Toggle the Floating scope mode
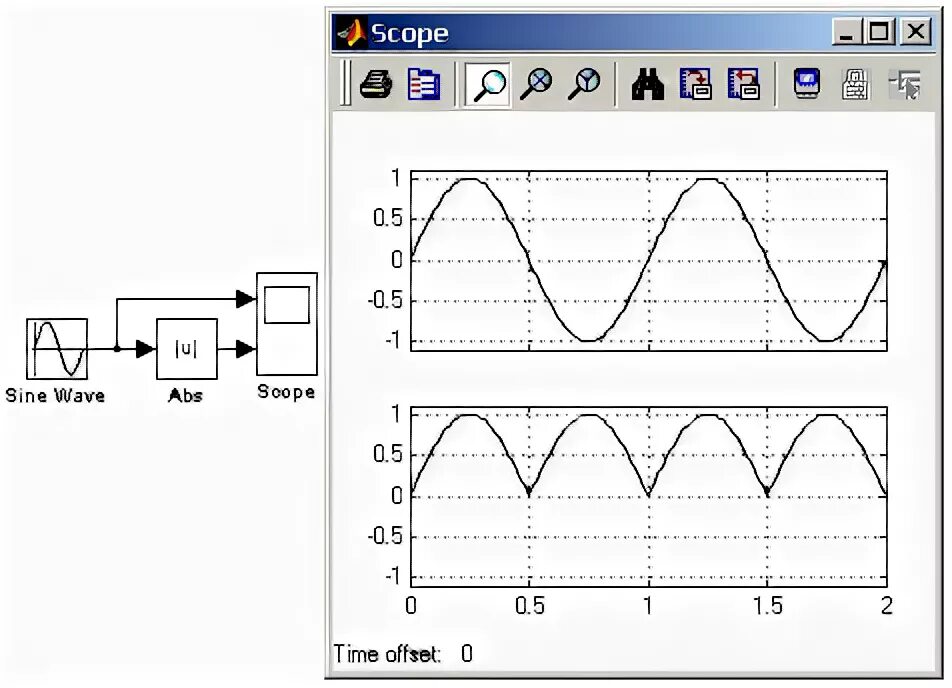Screen dimensions: 952x688 pos(806,83)
